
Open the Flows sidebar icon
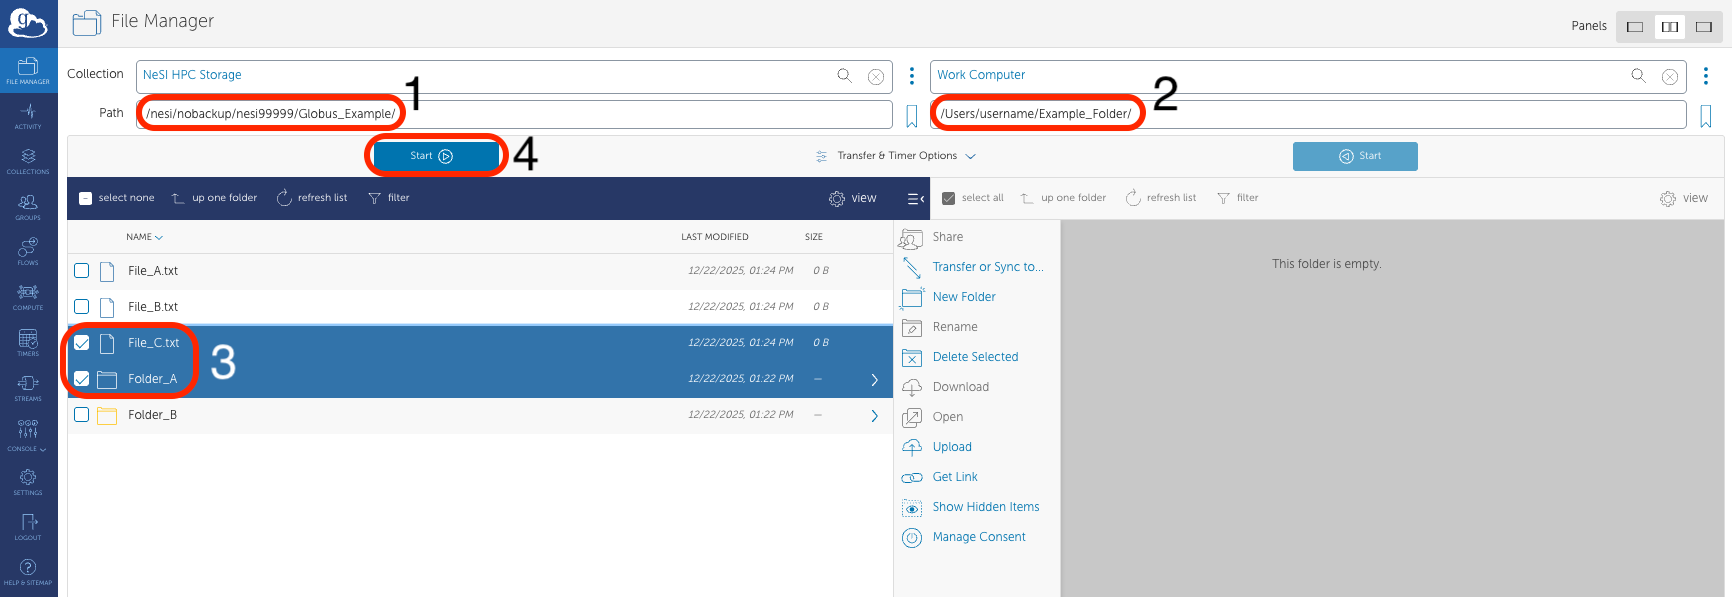pyautogui.click(x=28, y=251)
